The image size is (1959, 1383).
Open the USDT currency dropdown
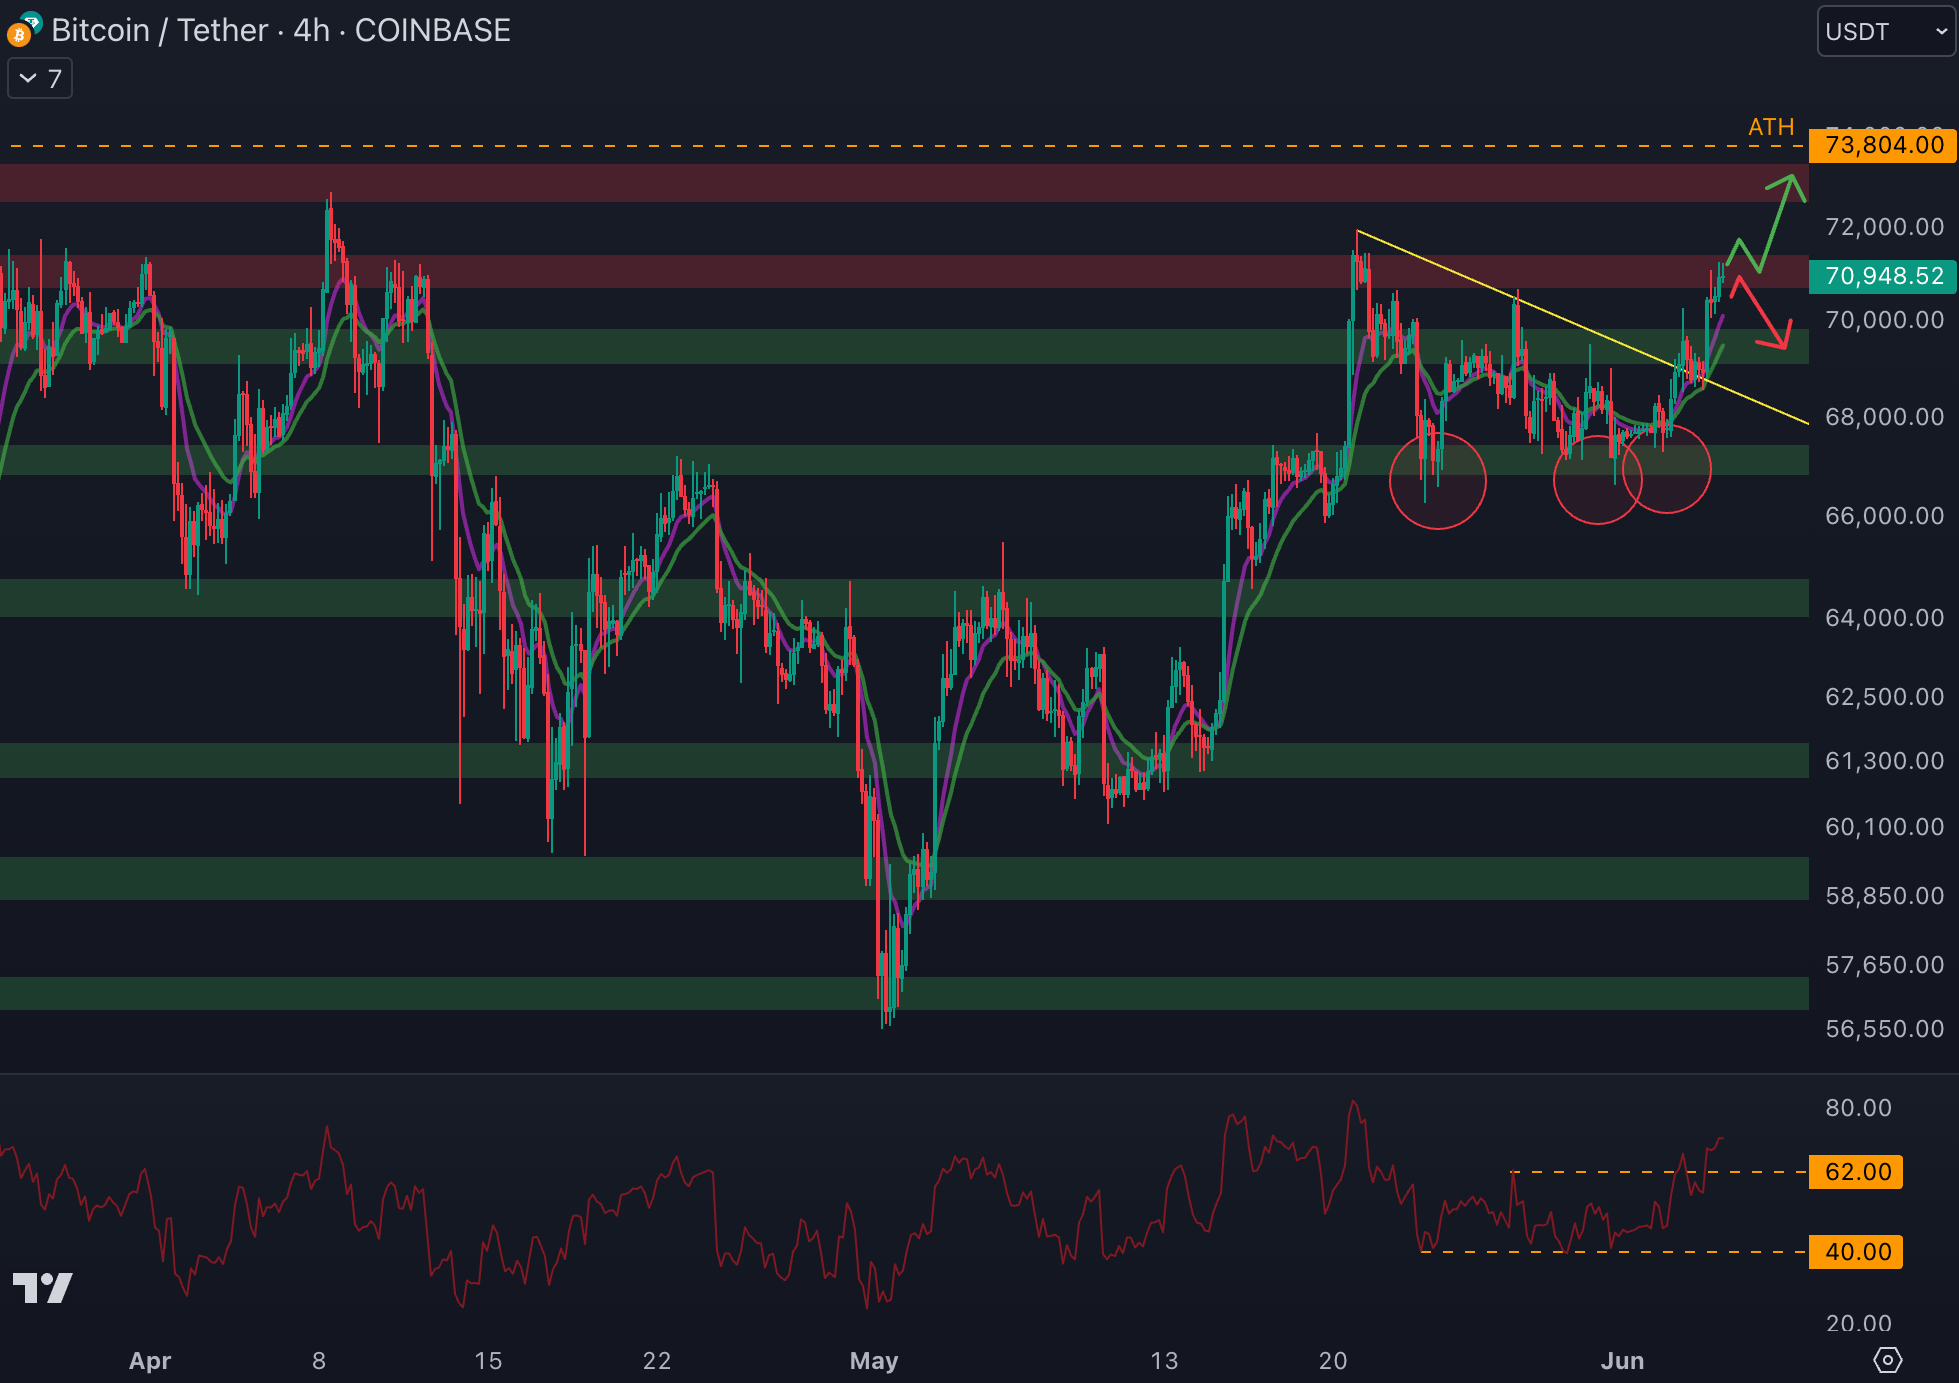[1885, 32]
